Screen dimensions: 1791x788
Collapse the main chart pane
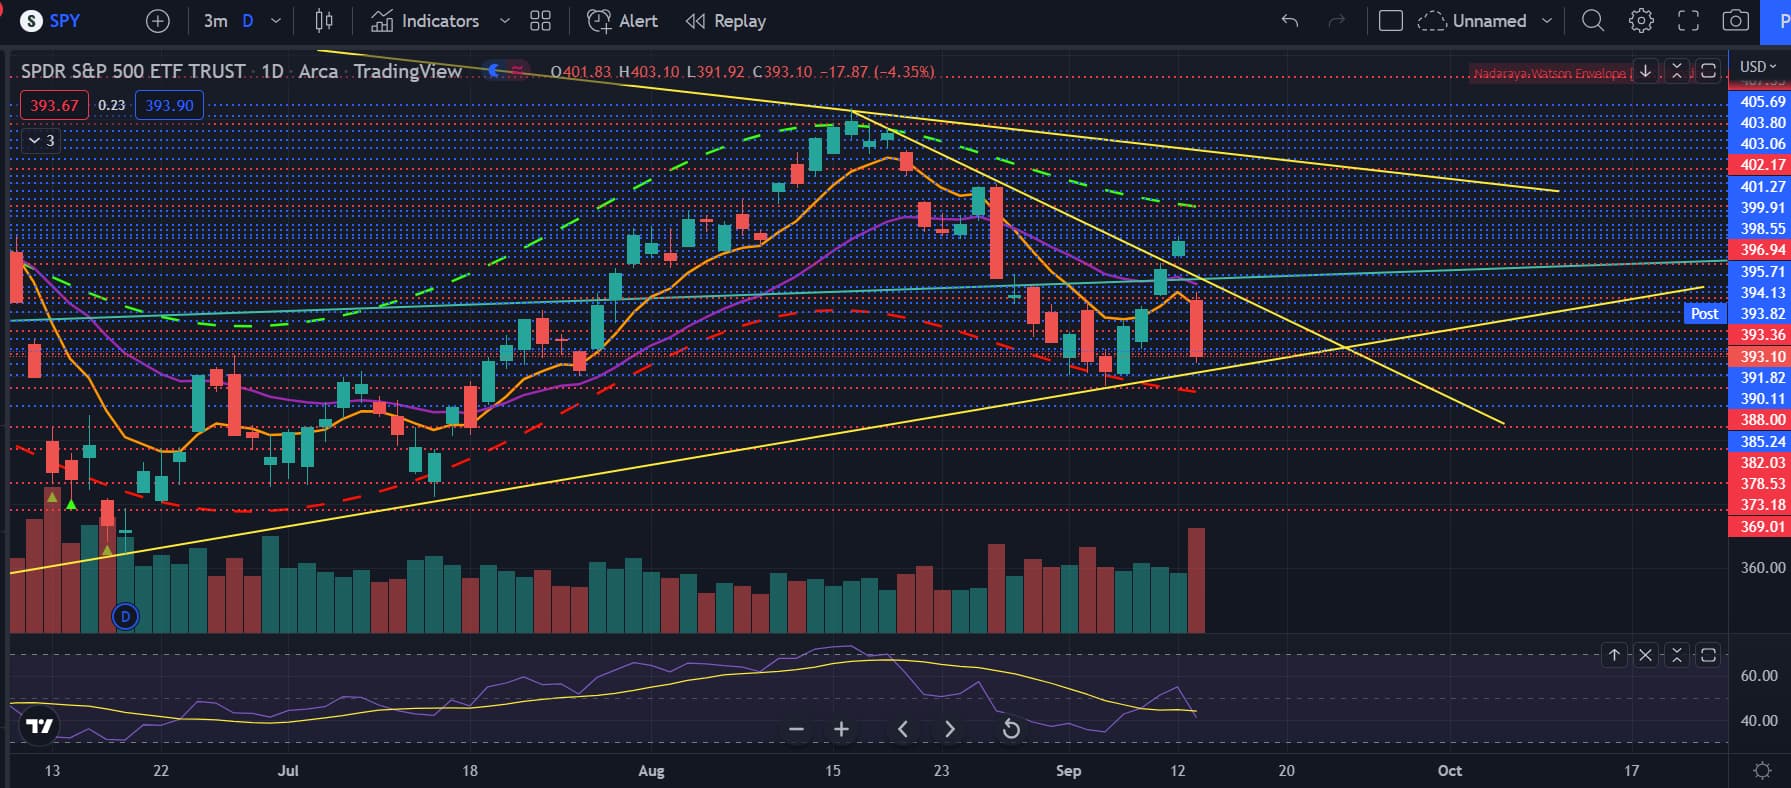tap(1677, 71)
